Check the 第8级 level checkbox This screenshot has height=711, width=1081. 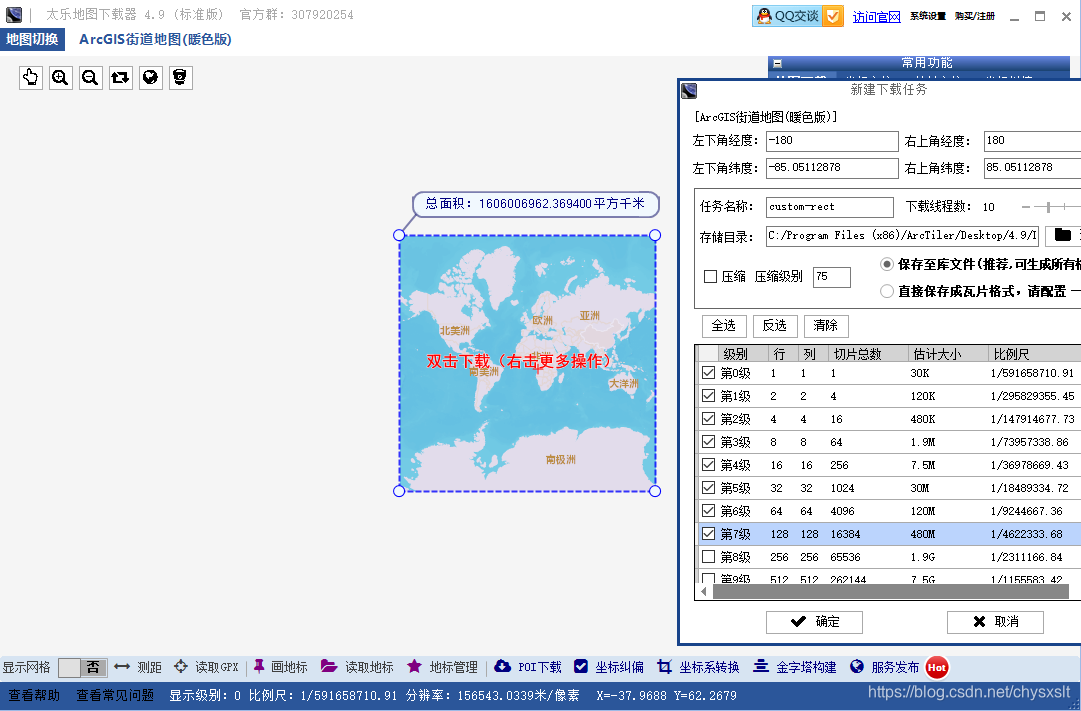(x=708, y=556)
